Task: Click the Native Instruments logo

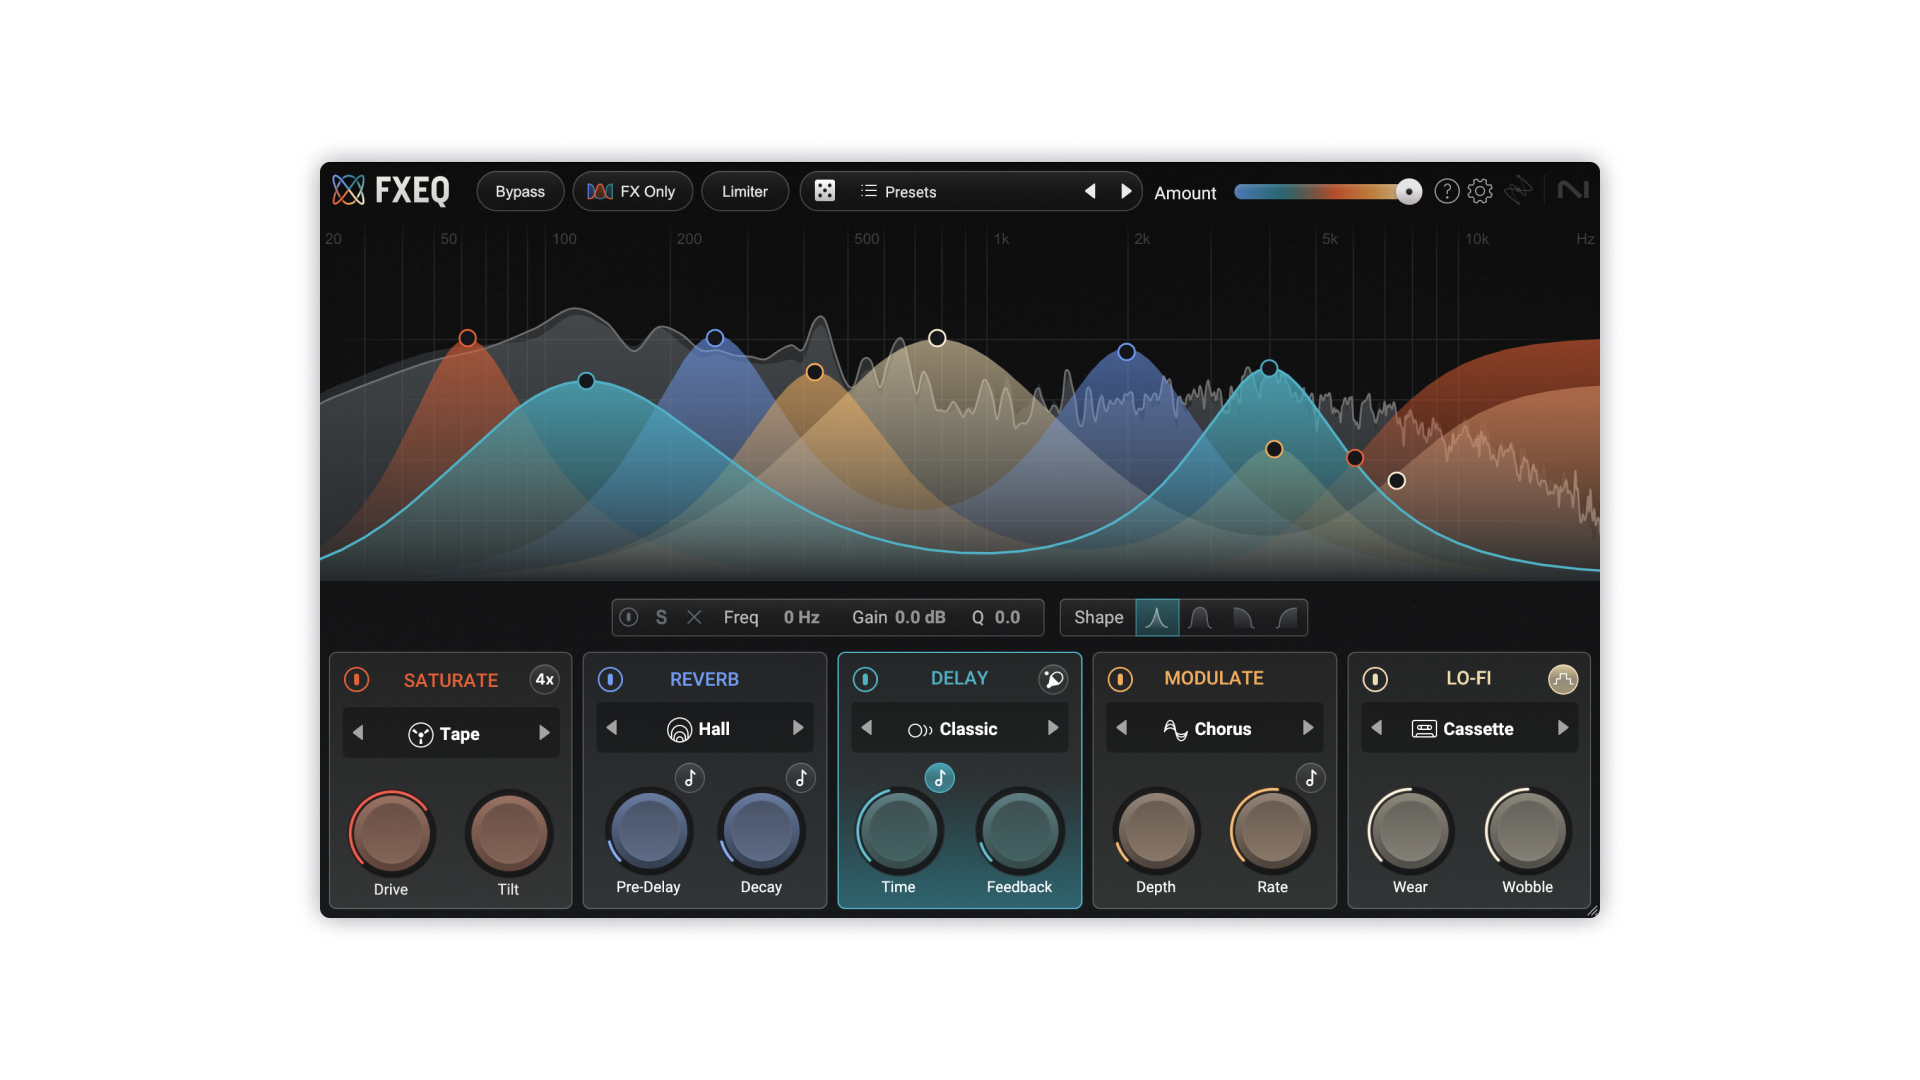Action: click(1572, 190)
